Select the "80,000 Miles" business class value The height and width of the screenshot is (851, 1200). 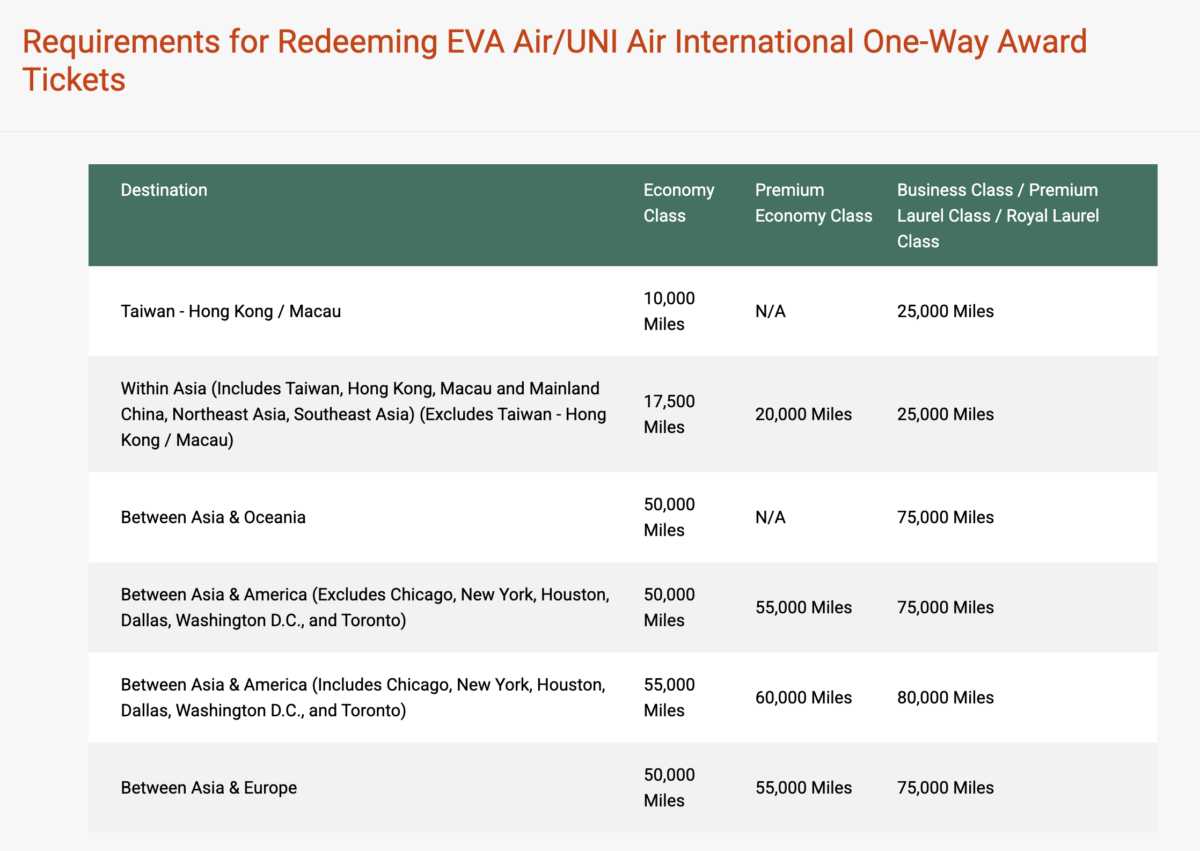(x=945, y=698)
